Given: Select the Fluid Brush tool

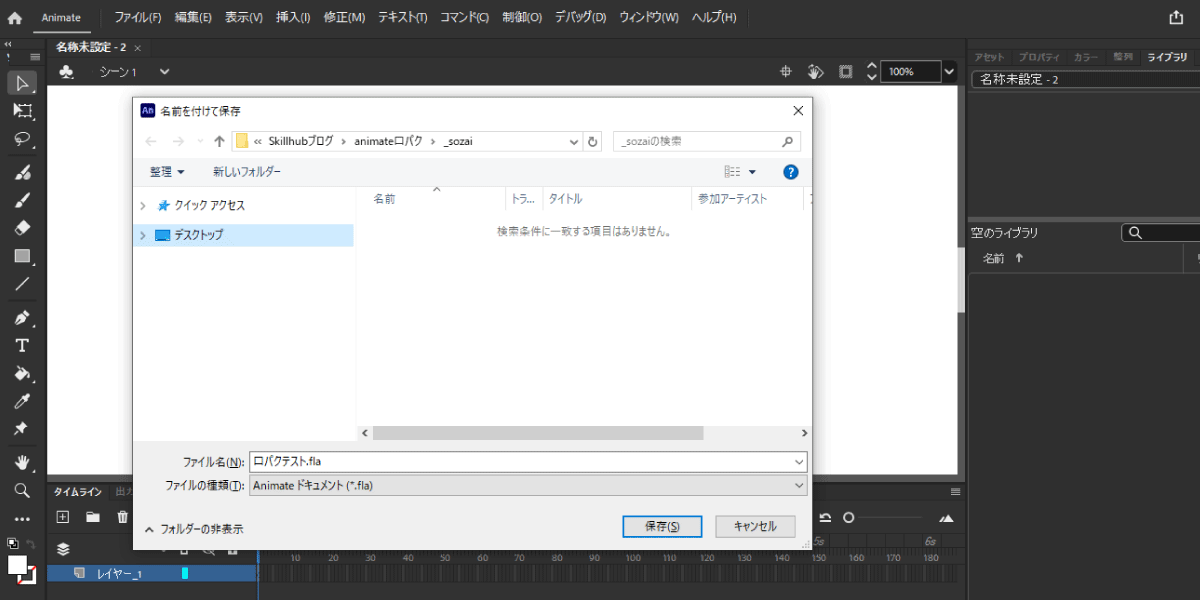Looking at the screenshot, I should 22,172.
